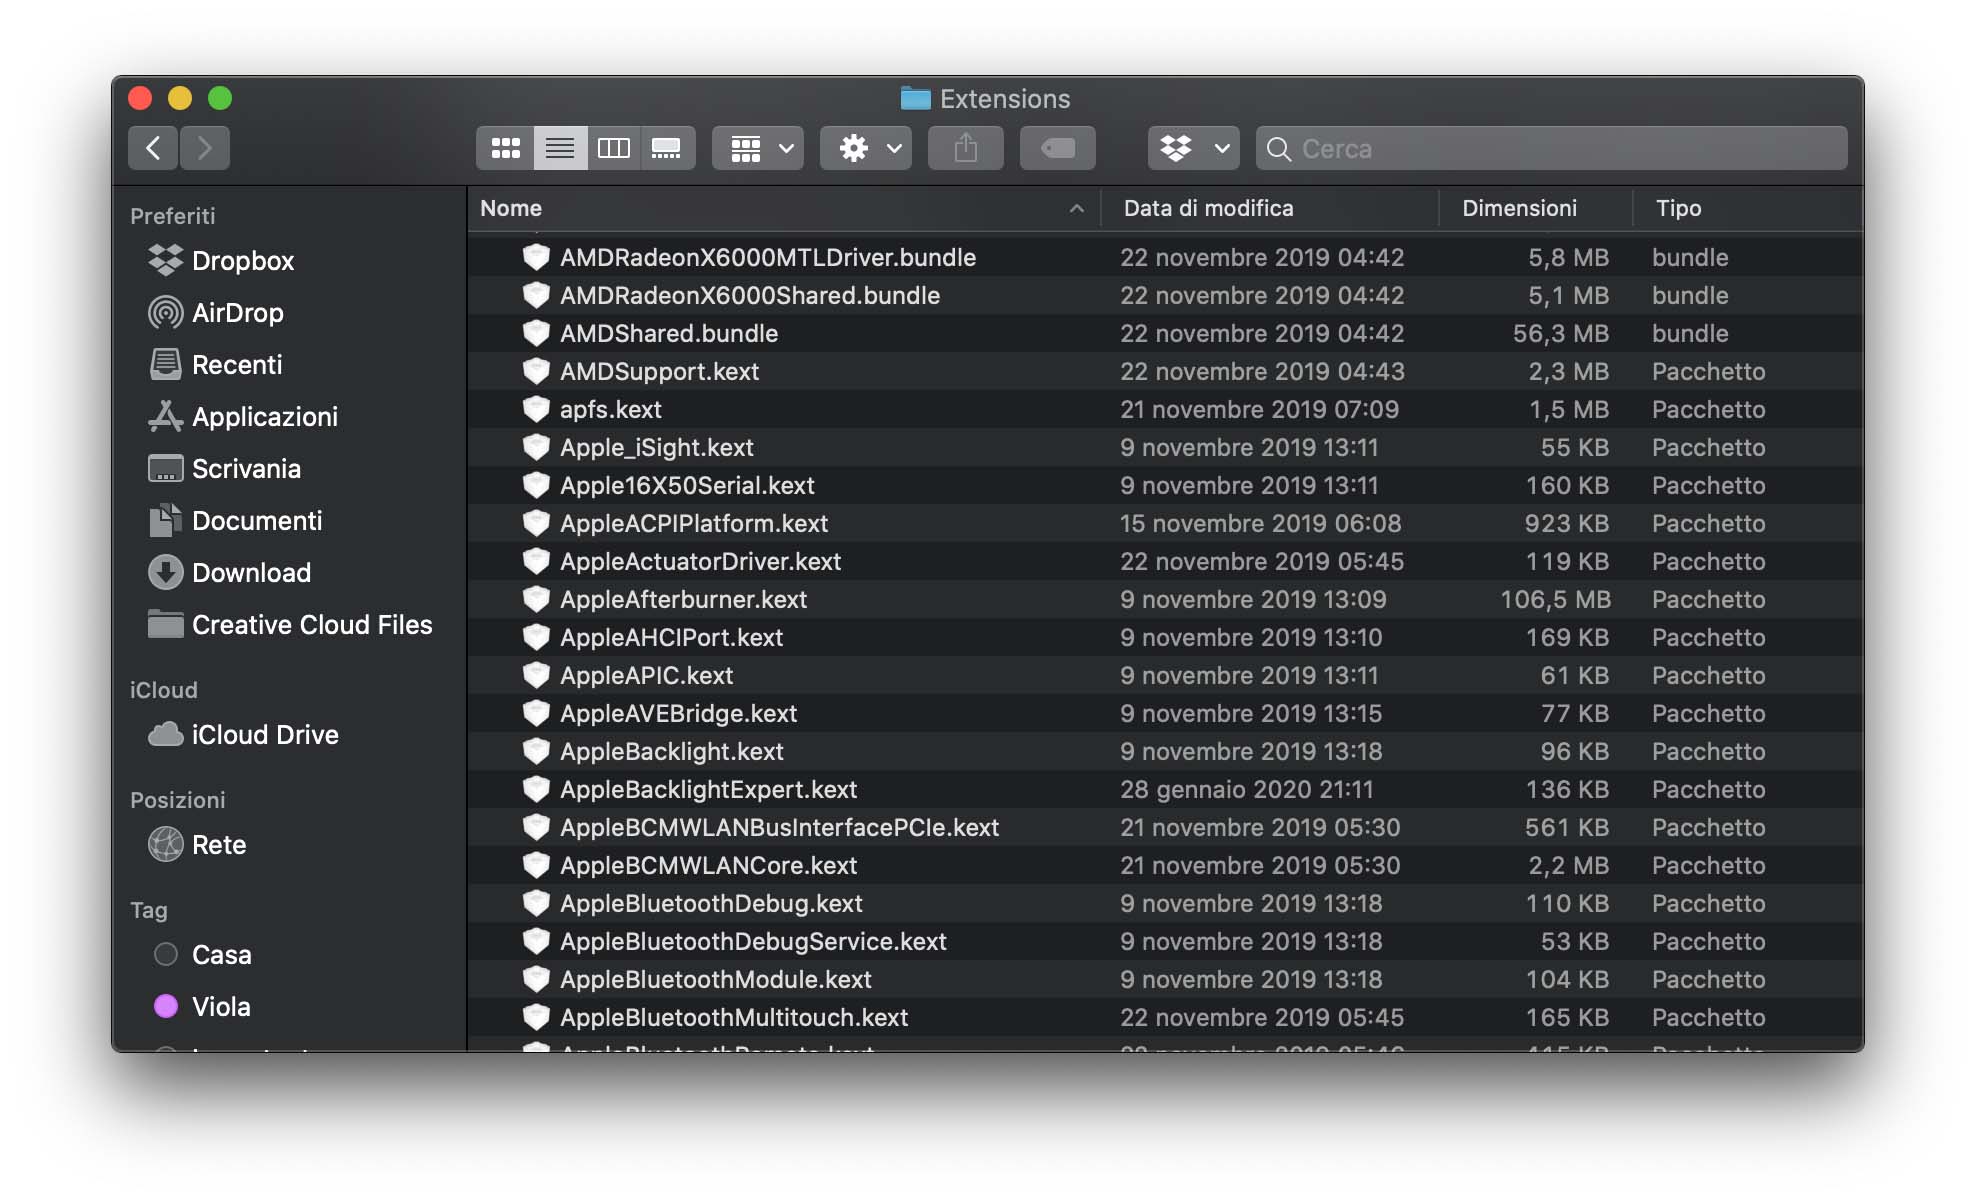Select the AppleBacklight.kext file row
The width and height of the screenshot is (1976, 1200).
tap(672, 752)
